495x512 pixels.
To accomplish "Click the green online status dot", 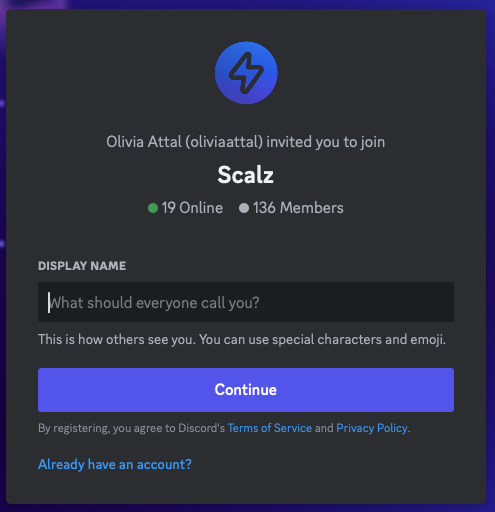I will (153, 208).
